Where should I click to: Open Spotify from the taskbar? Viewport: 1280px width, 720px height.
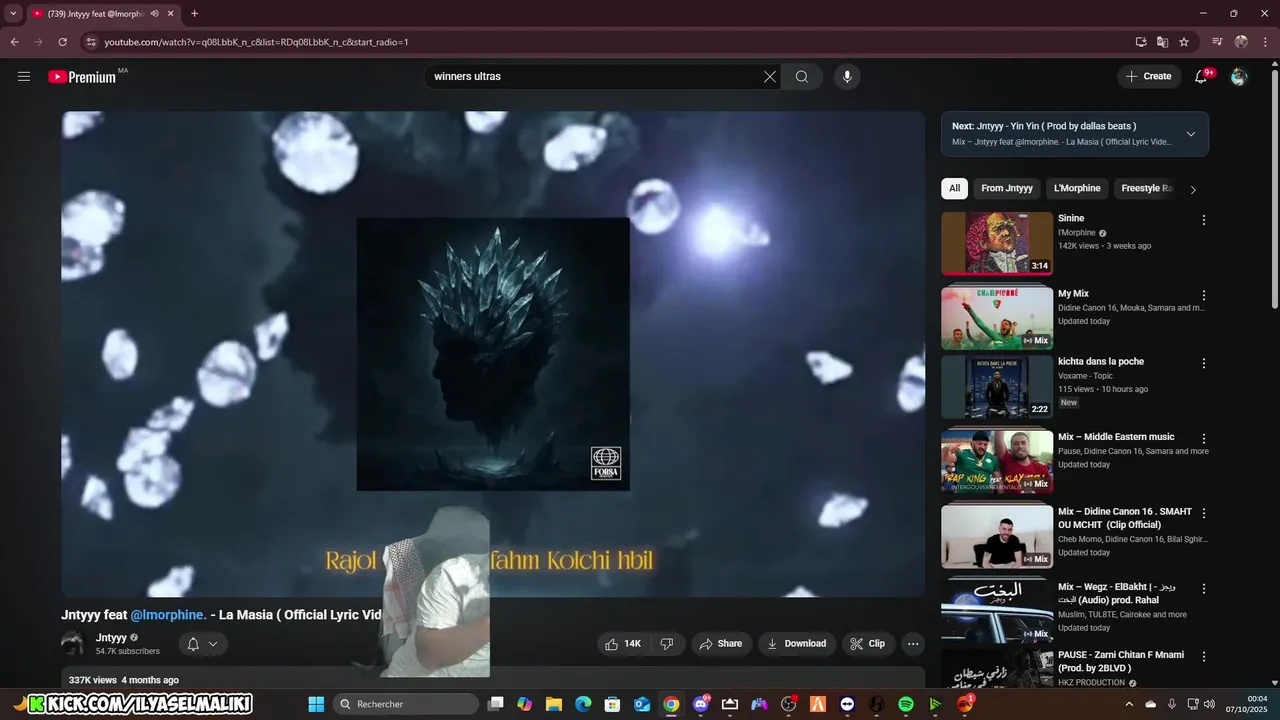(x=906, y=704)
